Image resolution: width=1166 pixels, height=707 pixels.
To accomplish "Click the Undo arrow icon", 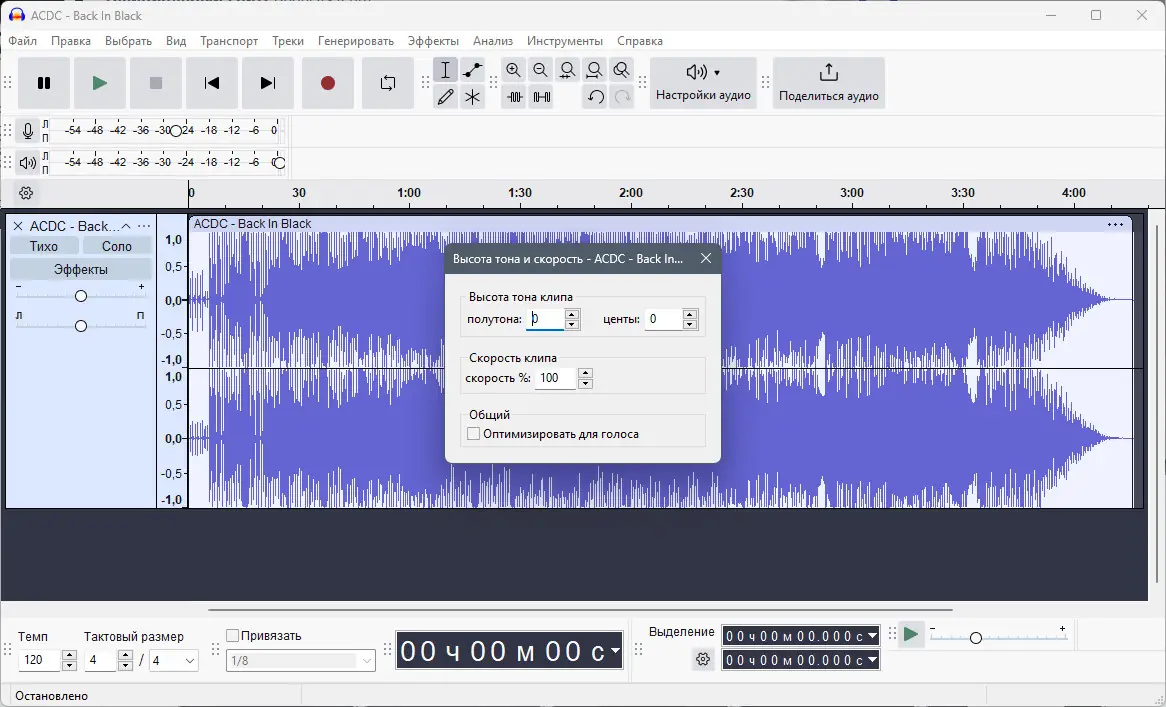I will pyautogui.click(x=595, y=97).
